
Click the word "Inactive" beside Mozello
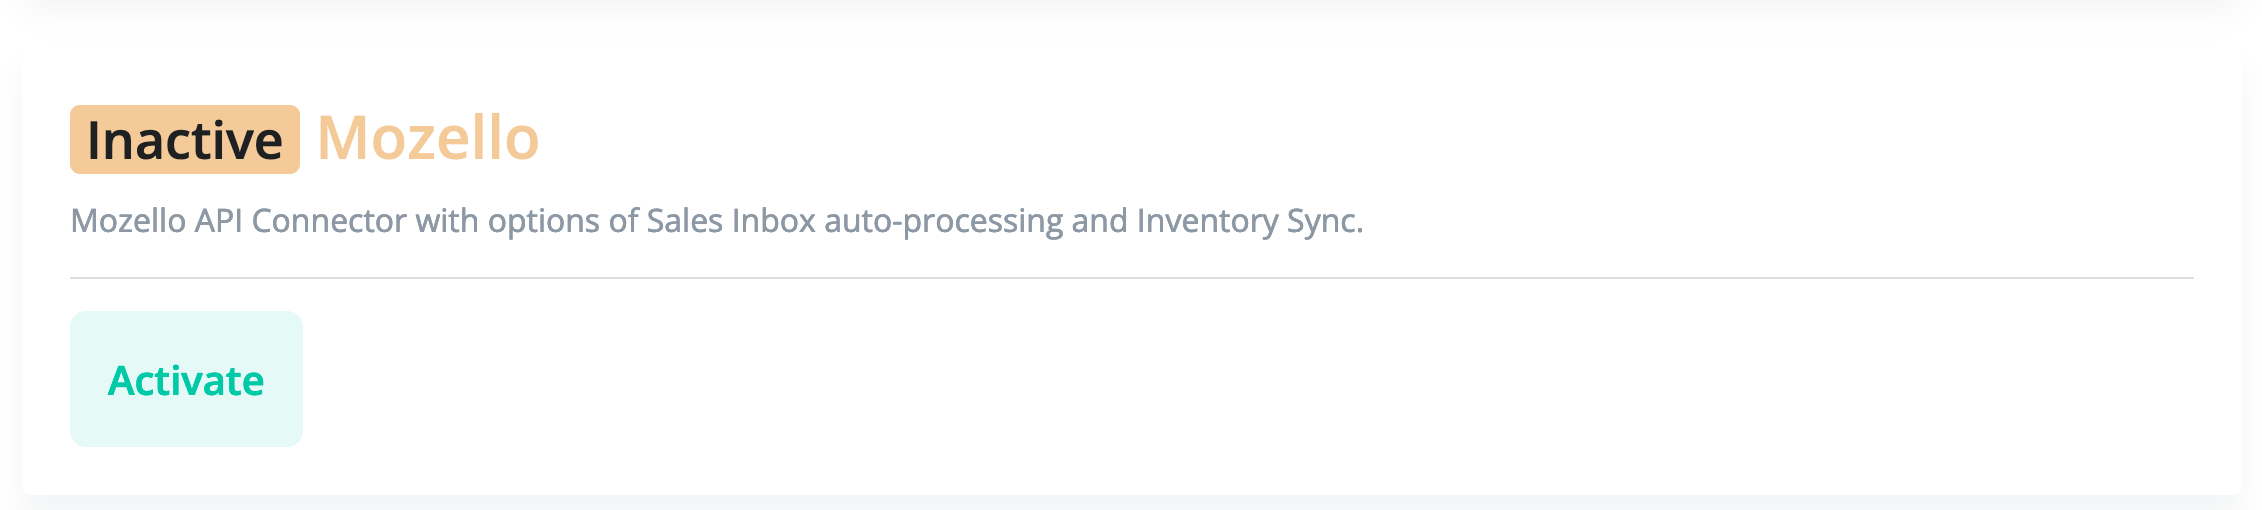[185, 140]
